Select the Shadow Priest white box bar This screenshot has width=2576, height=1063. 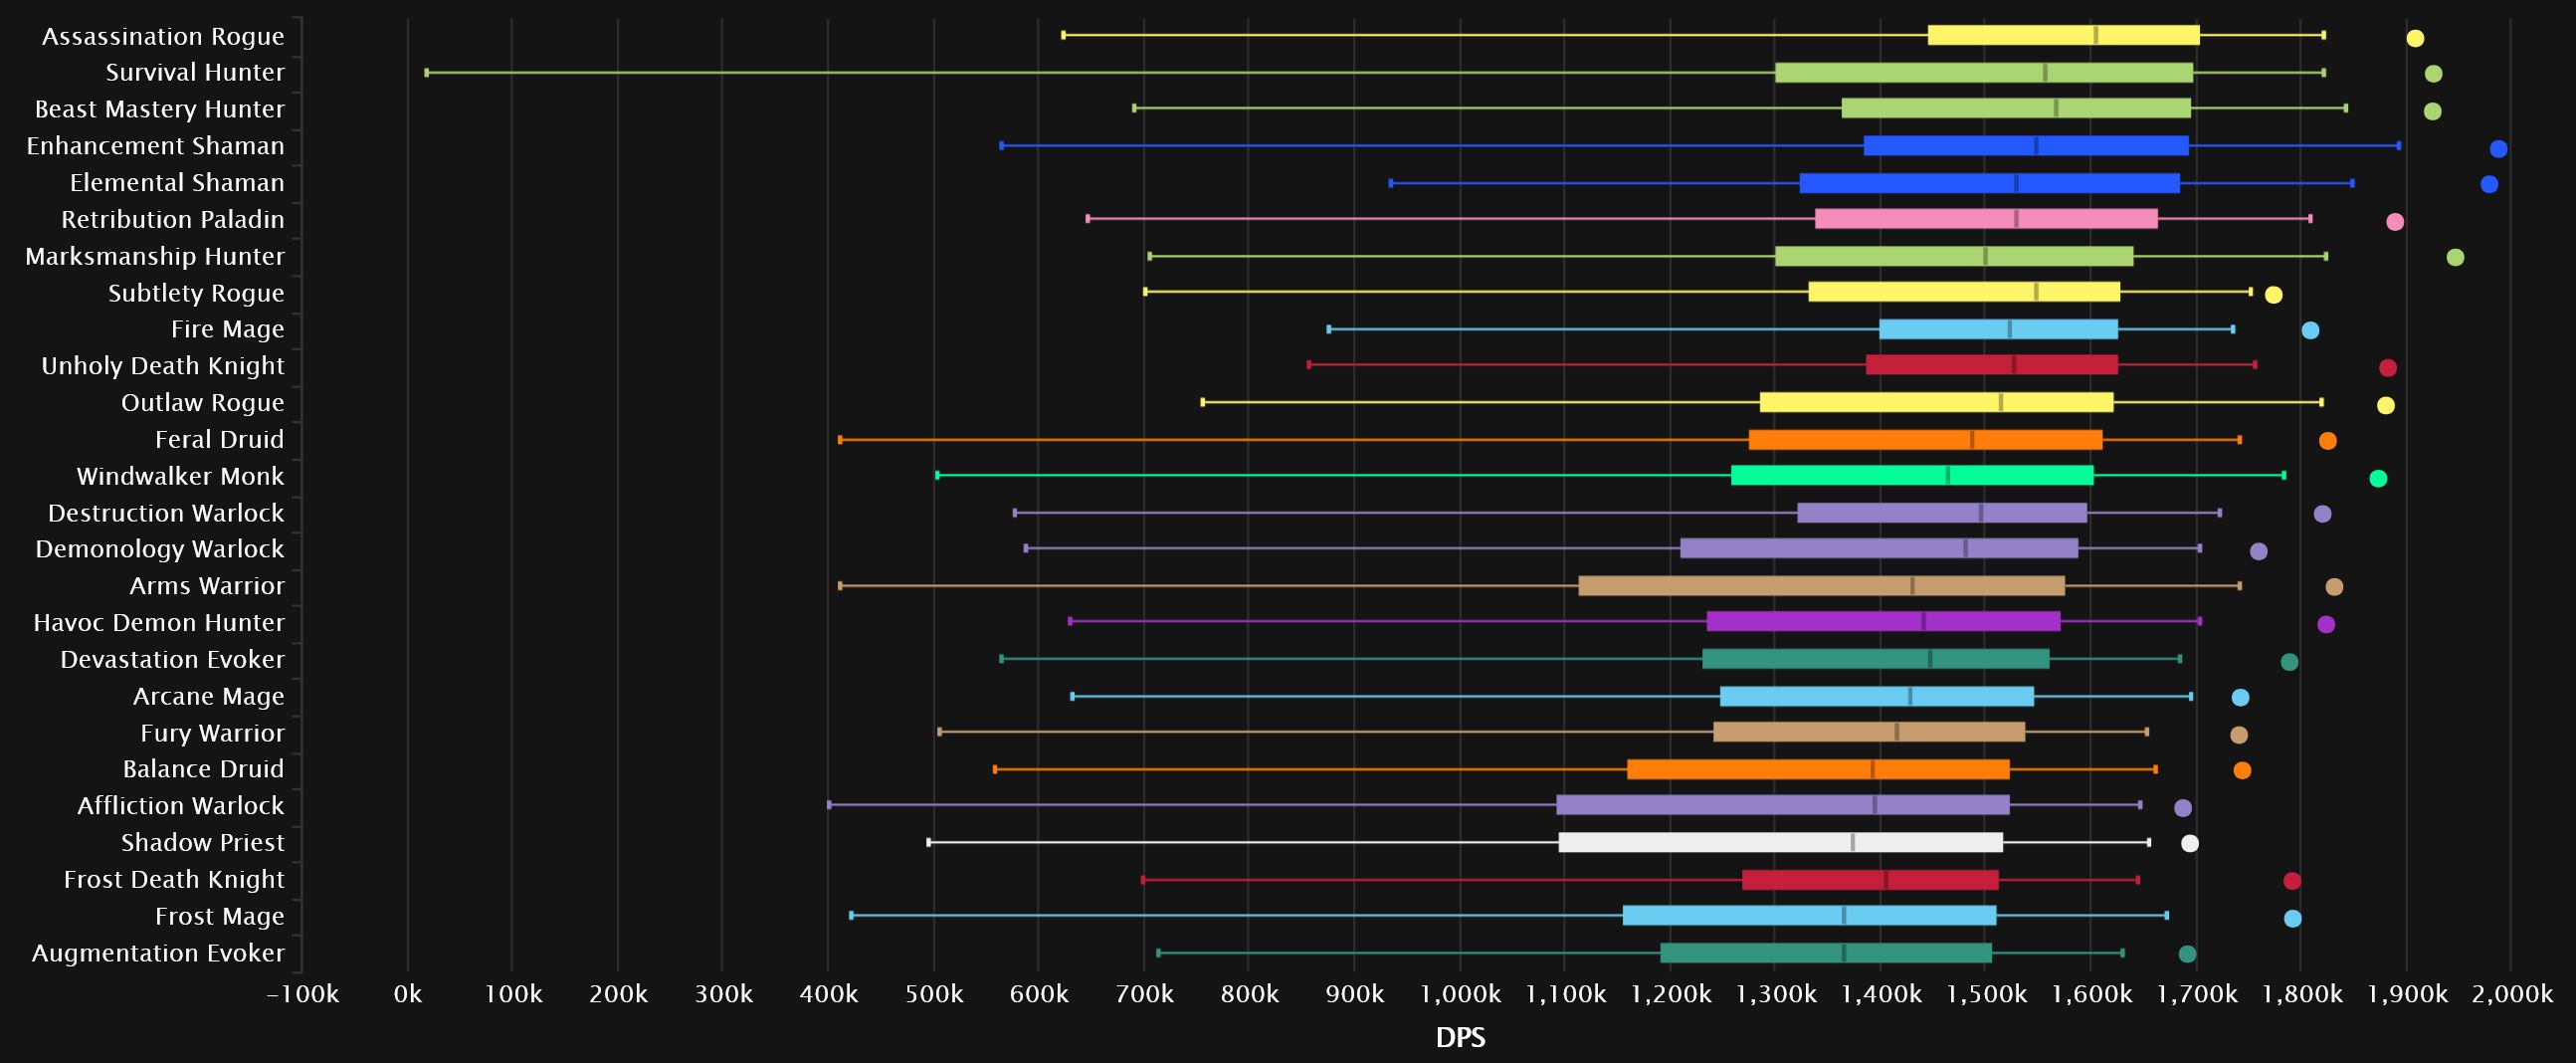click(1780, 843)
